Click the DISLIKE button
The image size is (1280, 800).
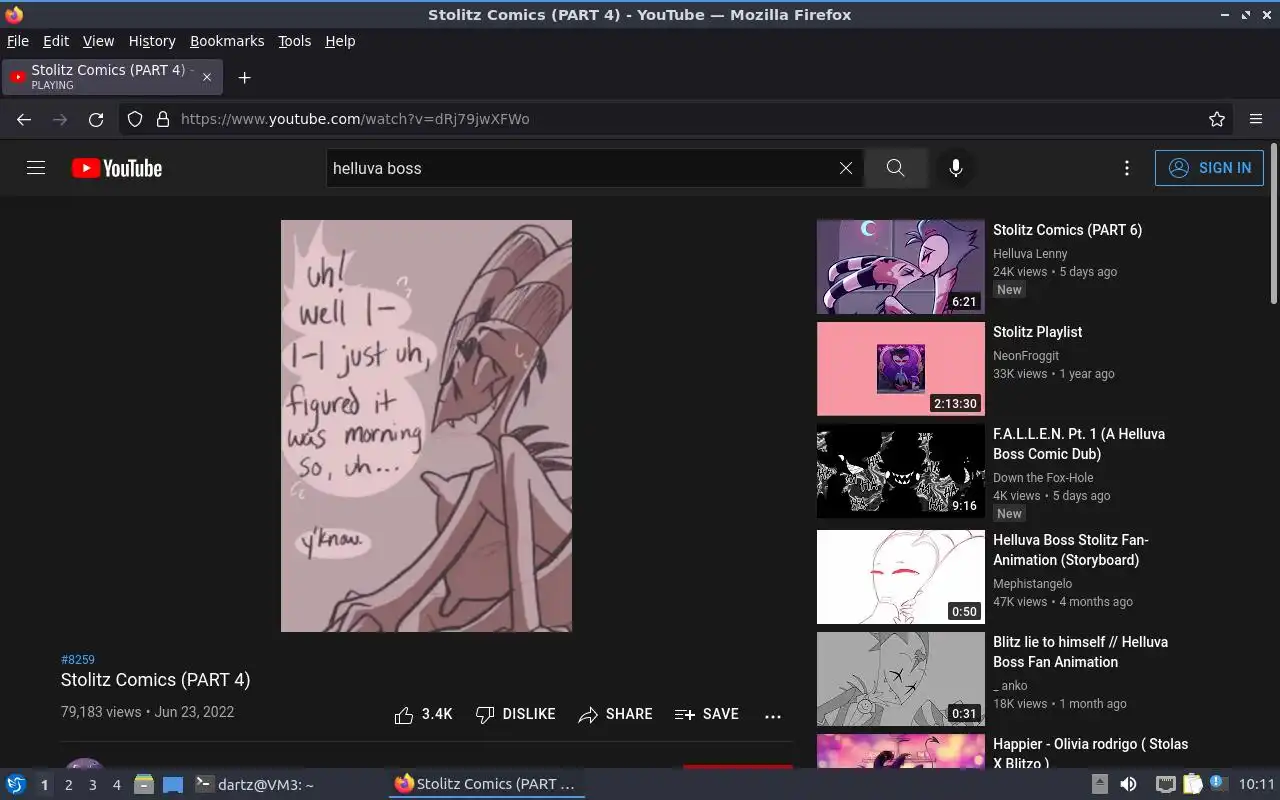coord(515,714)
